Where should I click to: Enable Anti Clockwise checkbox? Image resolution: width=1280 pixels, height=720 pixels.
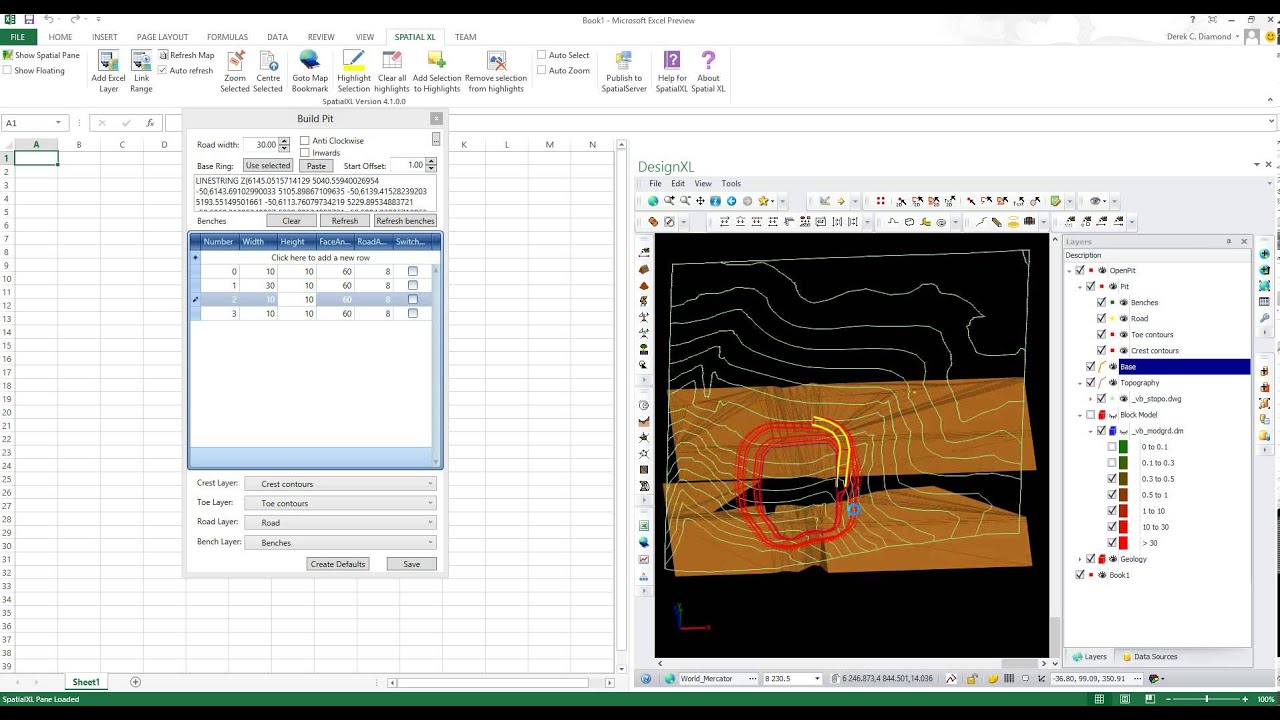305,141
